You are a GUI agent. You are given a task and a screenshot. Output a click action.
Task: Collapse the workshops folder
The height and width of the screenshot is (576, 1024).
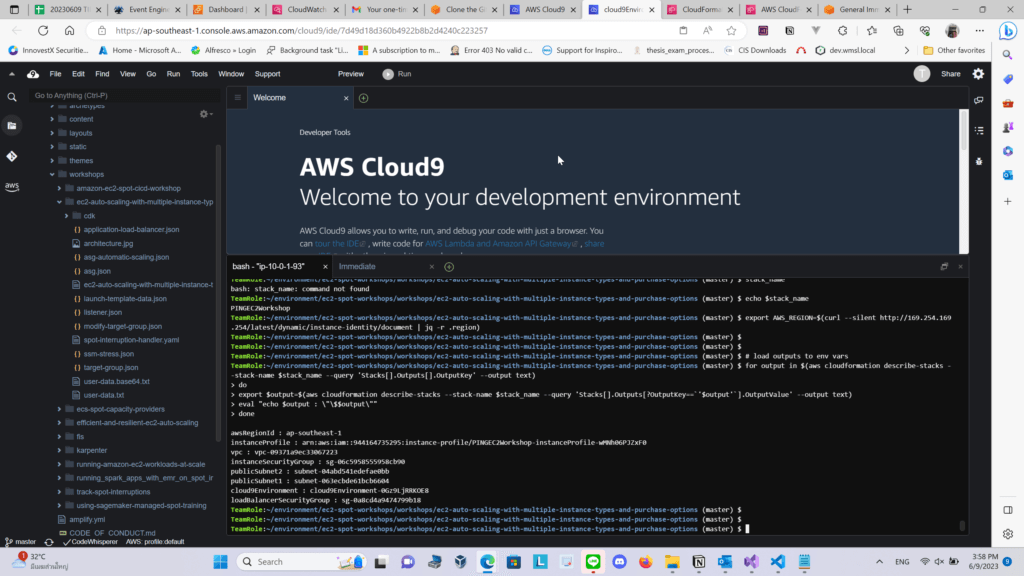[x=52, y=174]
